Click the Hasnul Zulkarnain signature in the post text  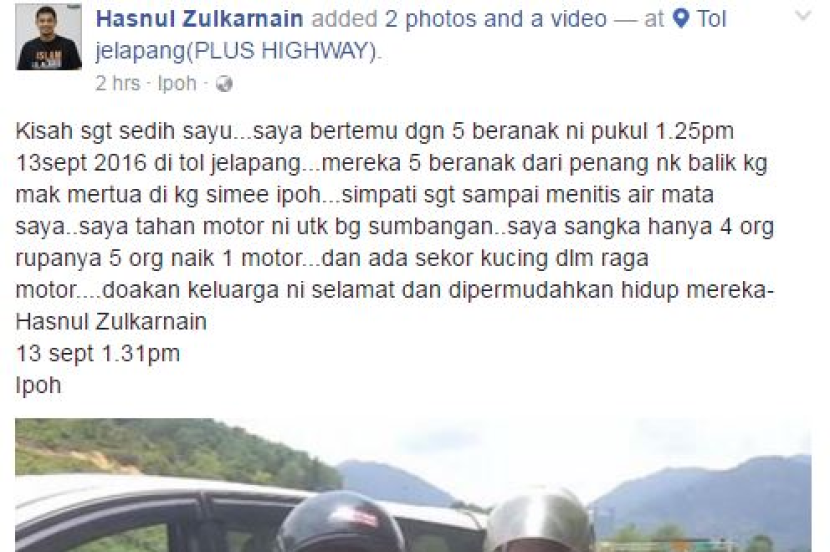(x=111, y=322)
